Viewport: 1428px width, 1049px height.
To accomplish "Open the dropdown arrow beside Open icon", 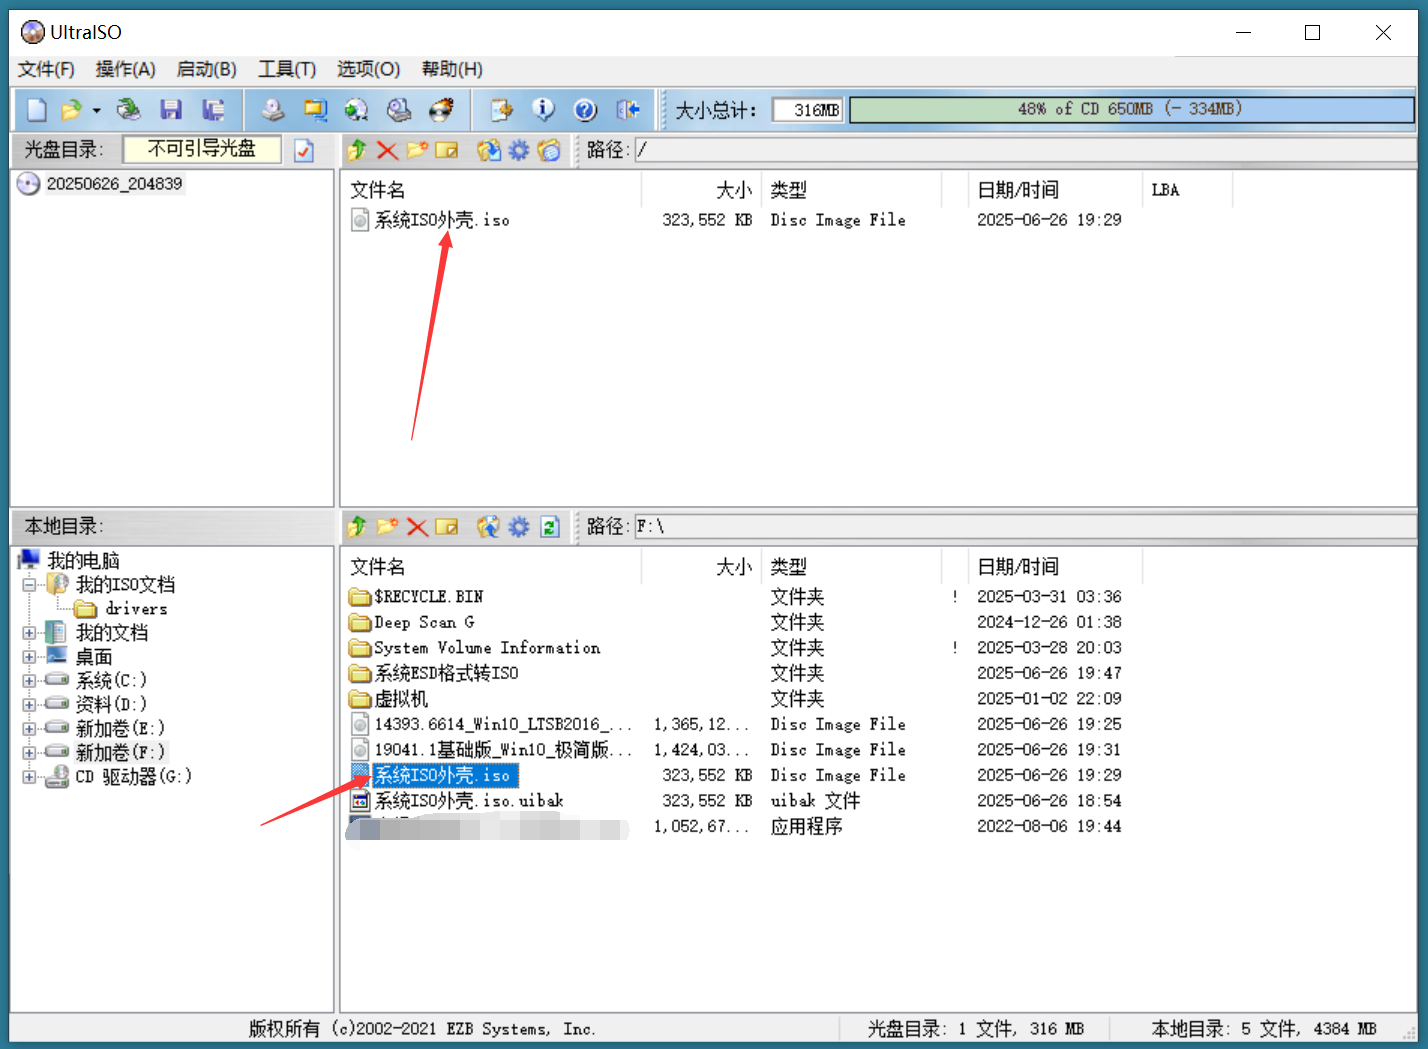I will pyautogui.click(x=97, y=110).
